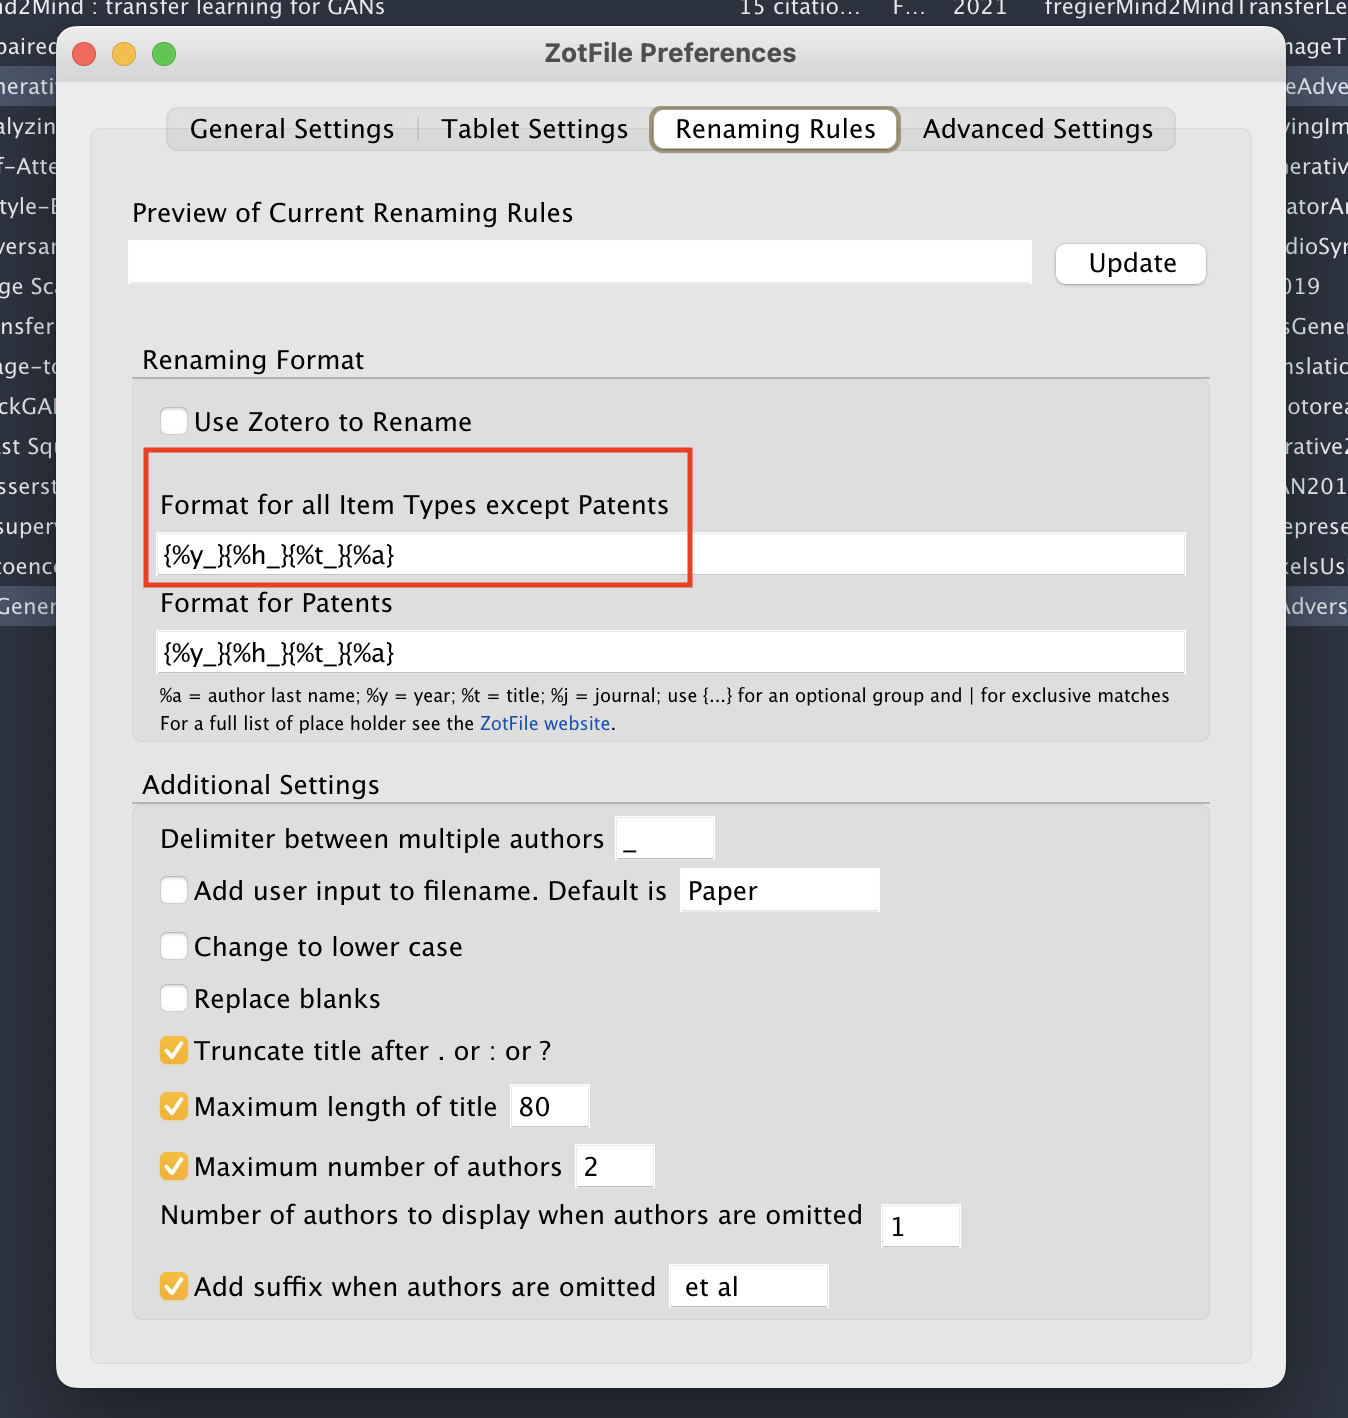
Task: Click the renaming rules preview field
Action: 580,262
